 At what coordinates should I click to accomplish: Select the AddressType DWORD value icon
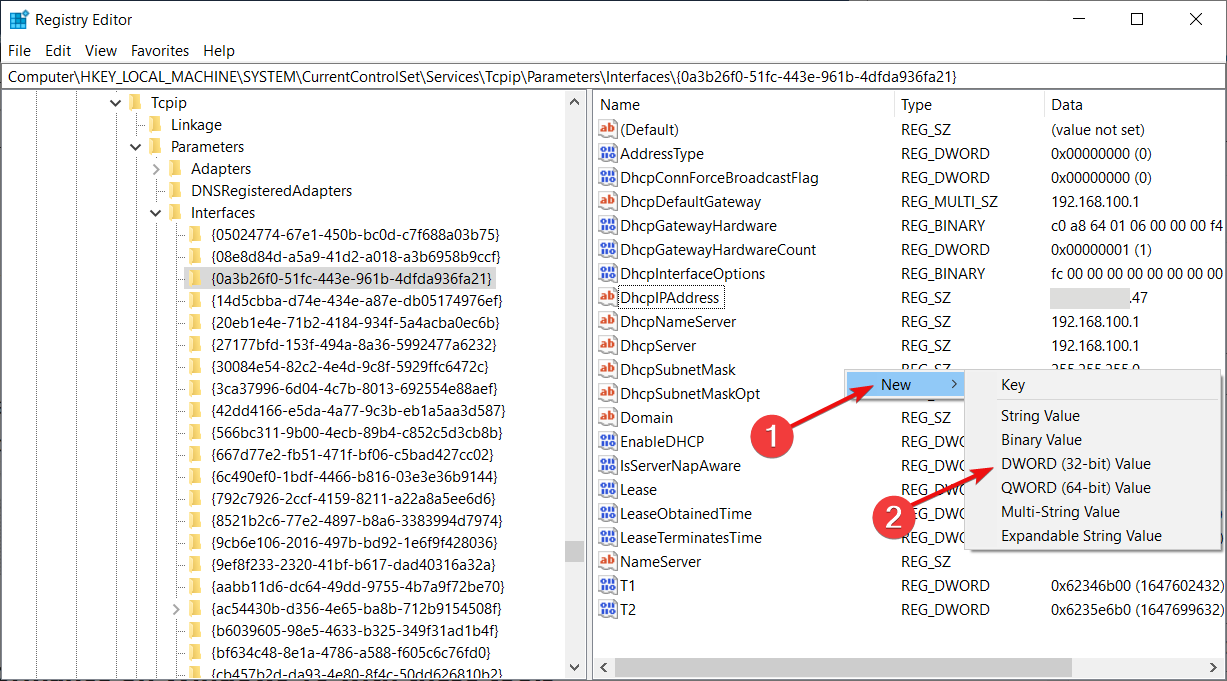607,153
